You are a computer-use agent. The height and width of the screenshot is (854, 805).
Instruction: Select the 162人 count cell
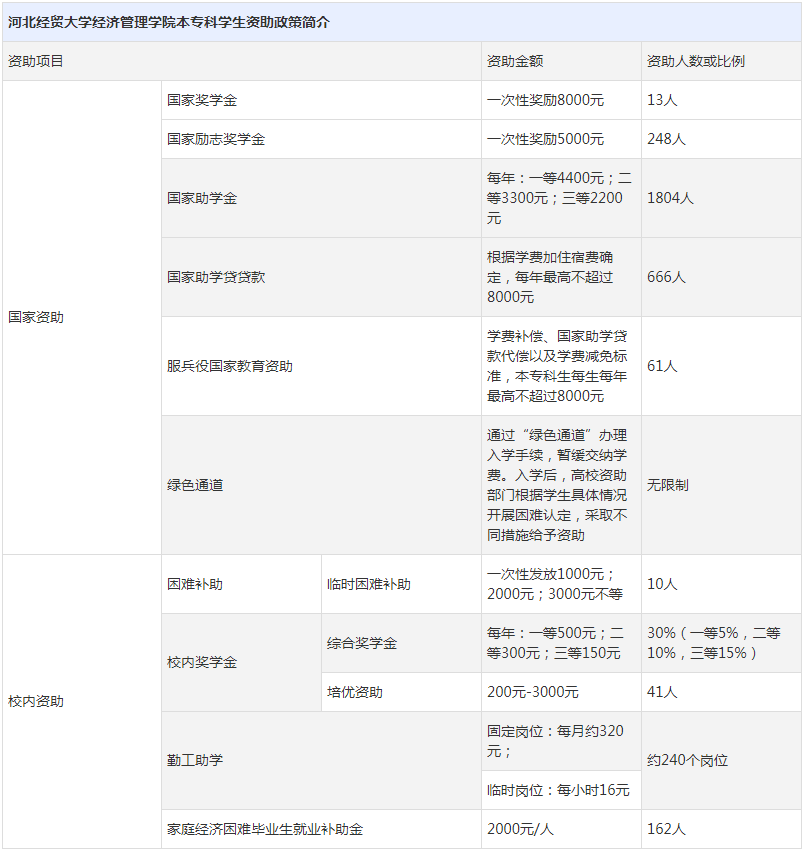click(x=721, y=829)
